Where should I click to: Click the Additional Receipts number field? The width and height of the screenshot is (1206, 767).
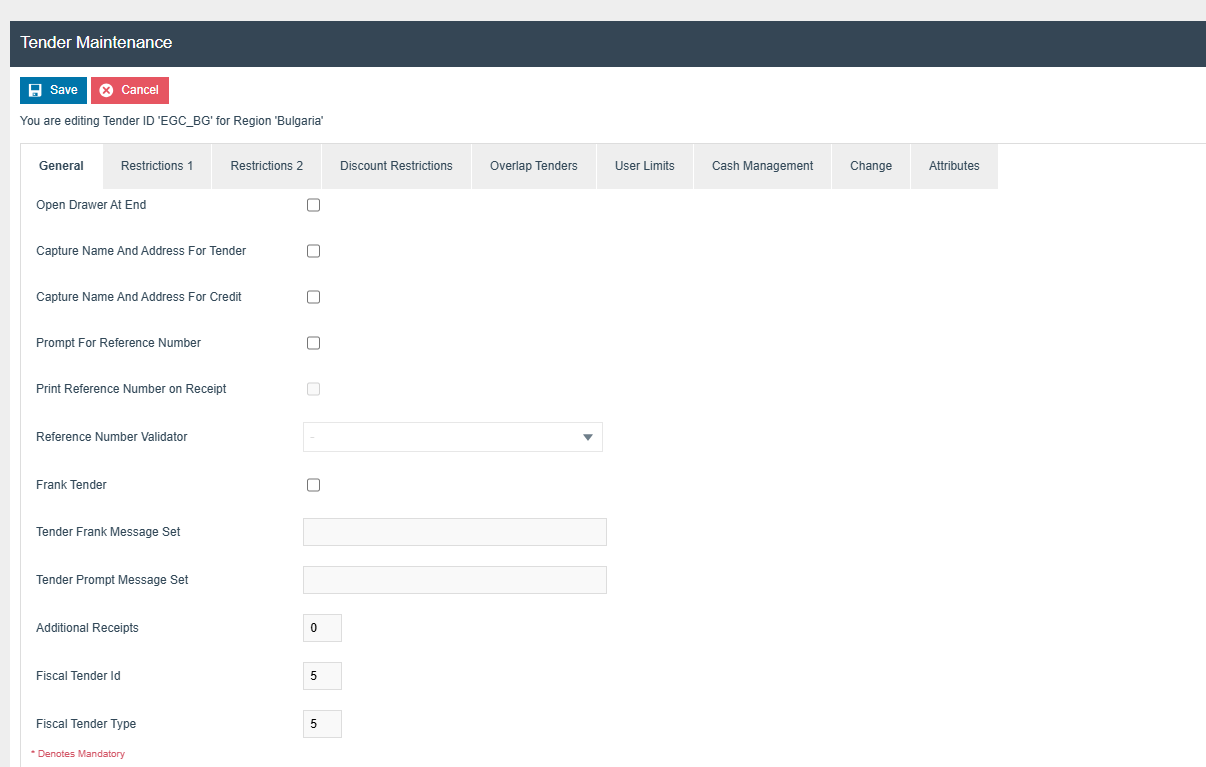(322, 628)
